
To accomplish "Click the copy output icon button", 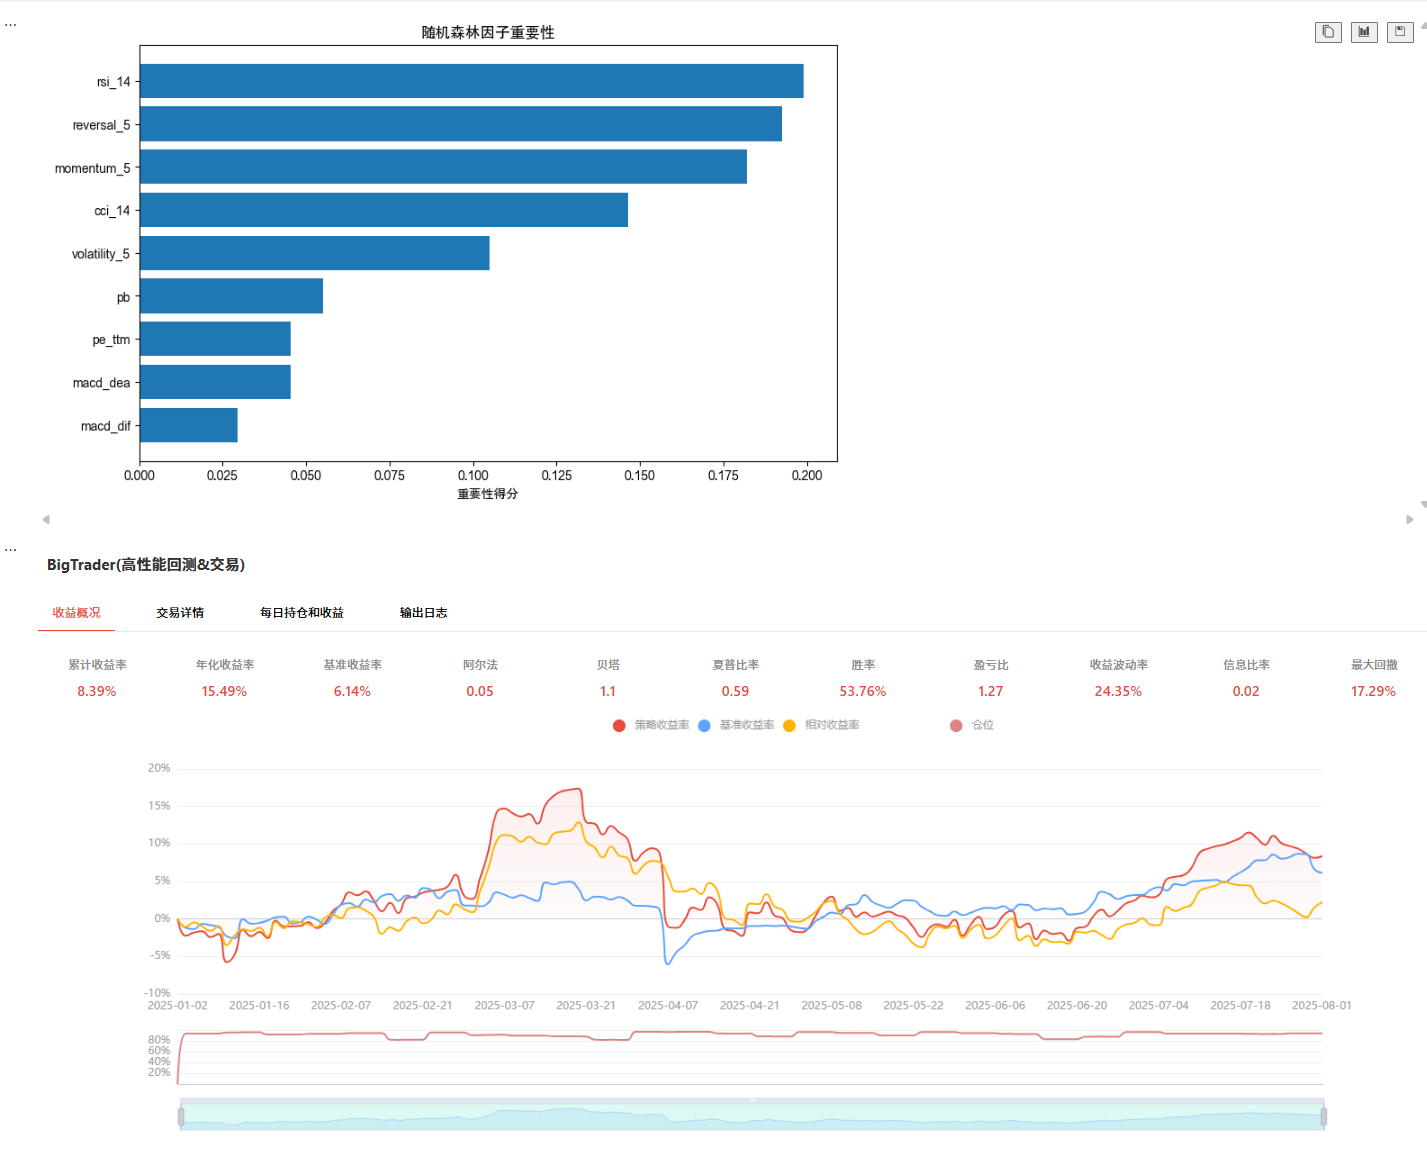I will [1327, 32].
